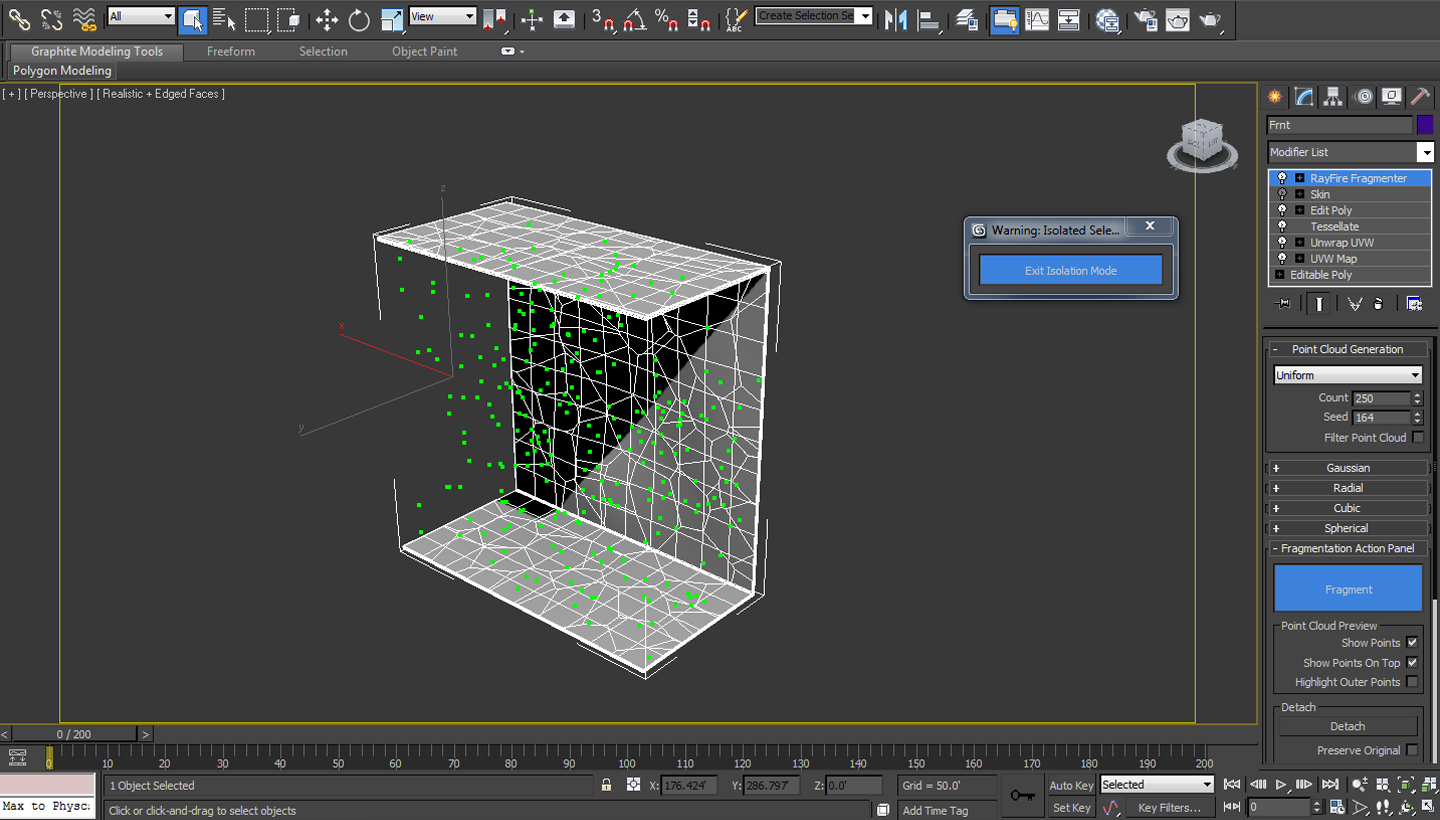
Task: Disable the Show Points checkbox
Action: click(1412, 643)
